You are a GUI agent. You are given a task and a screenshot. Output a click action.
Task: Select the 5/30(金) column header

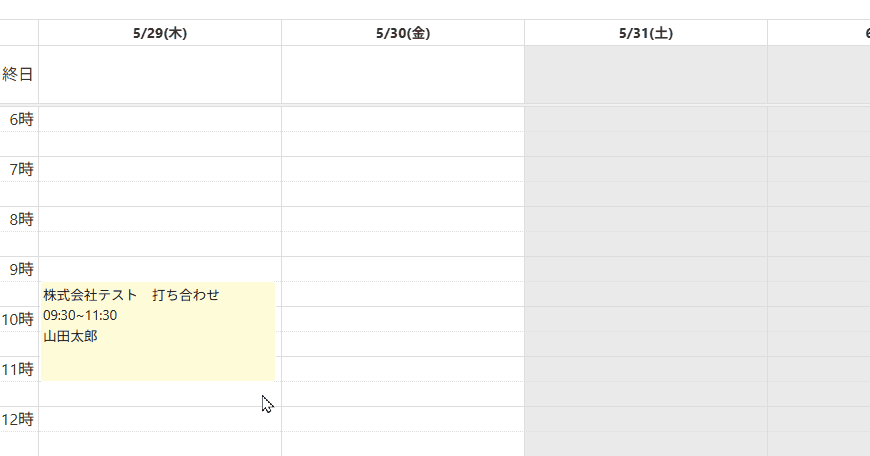[403, 33]
